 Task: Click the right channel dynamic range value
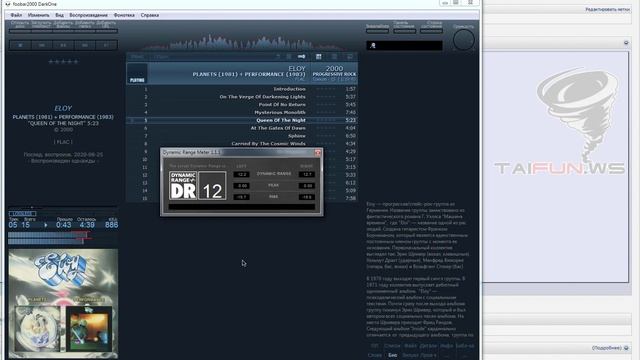(x=306, y=174)
